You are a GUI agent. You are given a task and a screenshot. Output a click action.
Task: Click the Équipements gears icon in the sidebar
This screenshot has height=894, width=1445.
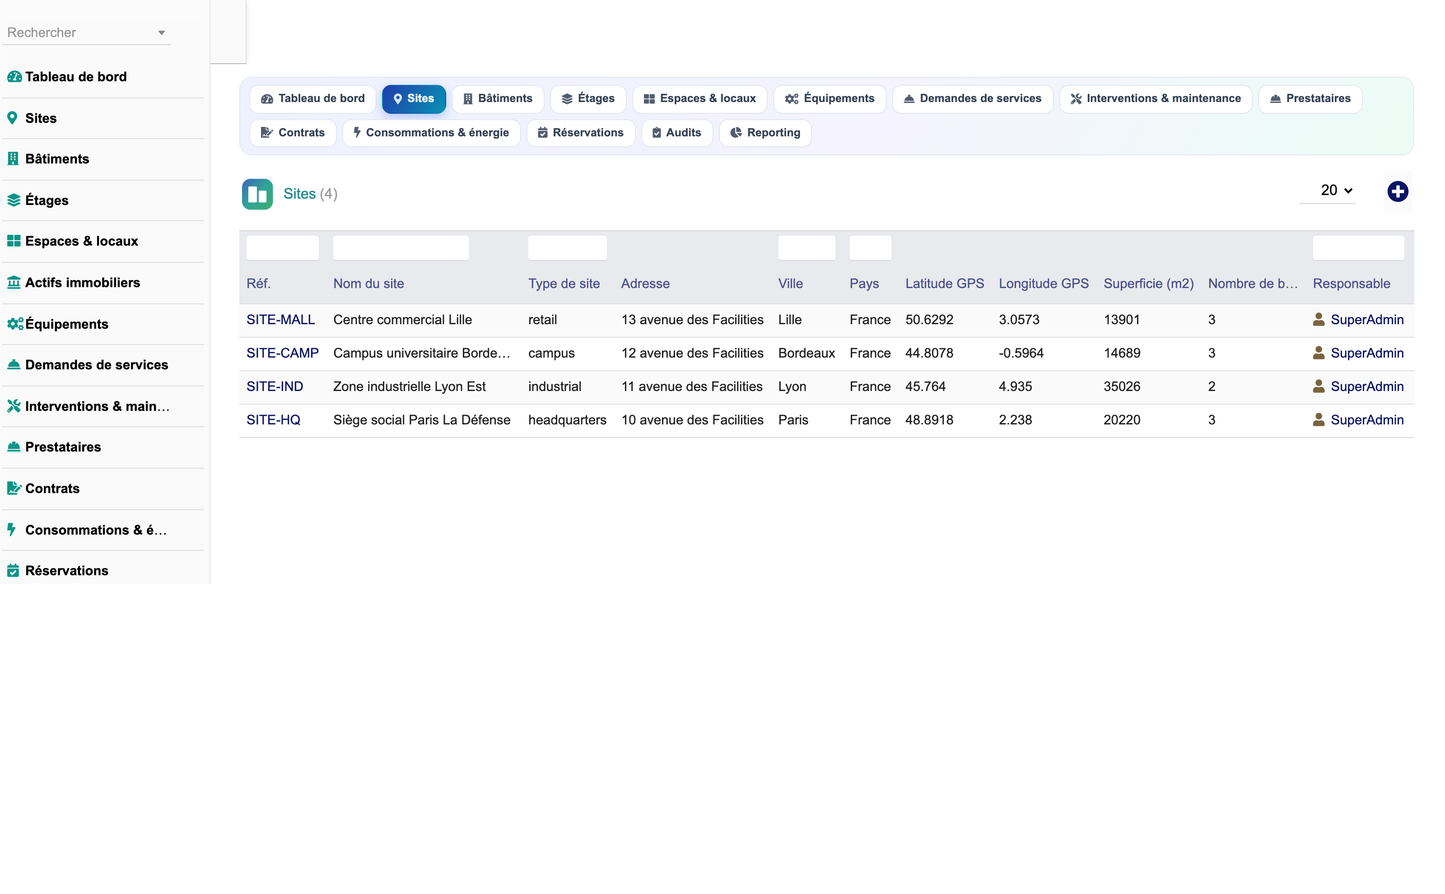[15, 324]
